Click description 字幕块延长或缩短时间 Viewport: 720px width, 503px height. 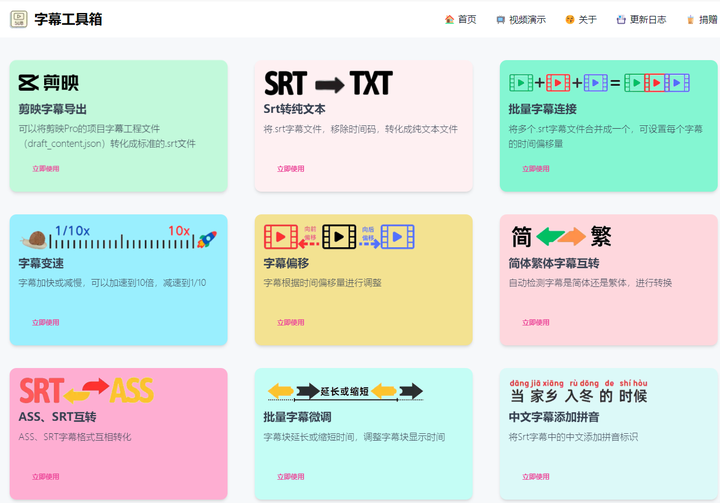354,437
